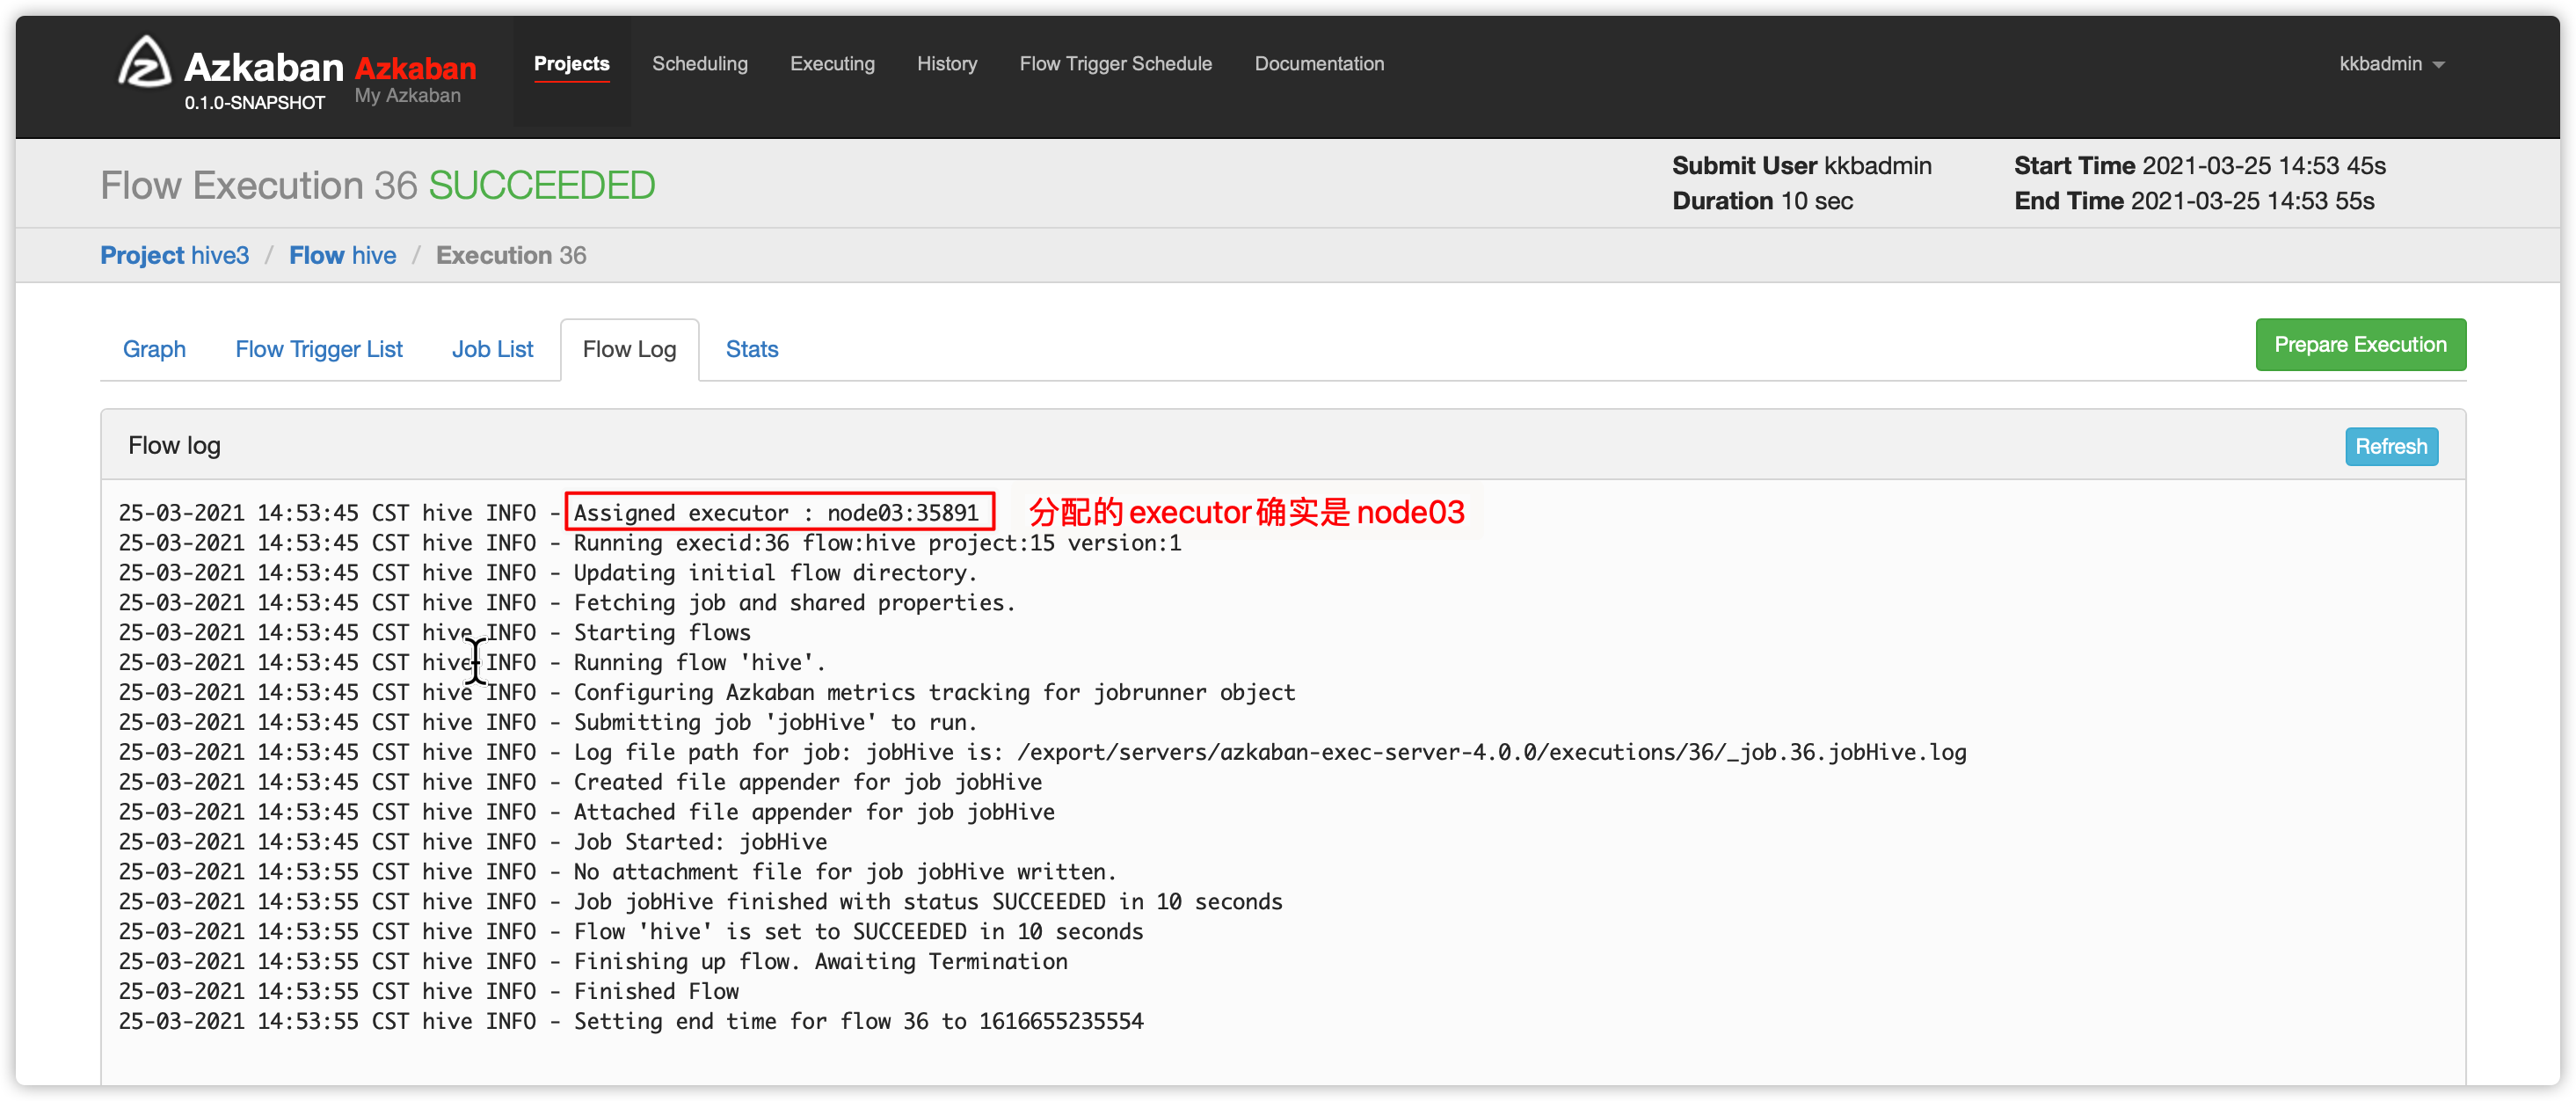Open the Documentation link
Image resolution: width=2576 pixels, height=1101 pixels.
coord(1319,64)
